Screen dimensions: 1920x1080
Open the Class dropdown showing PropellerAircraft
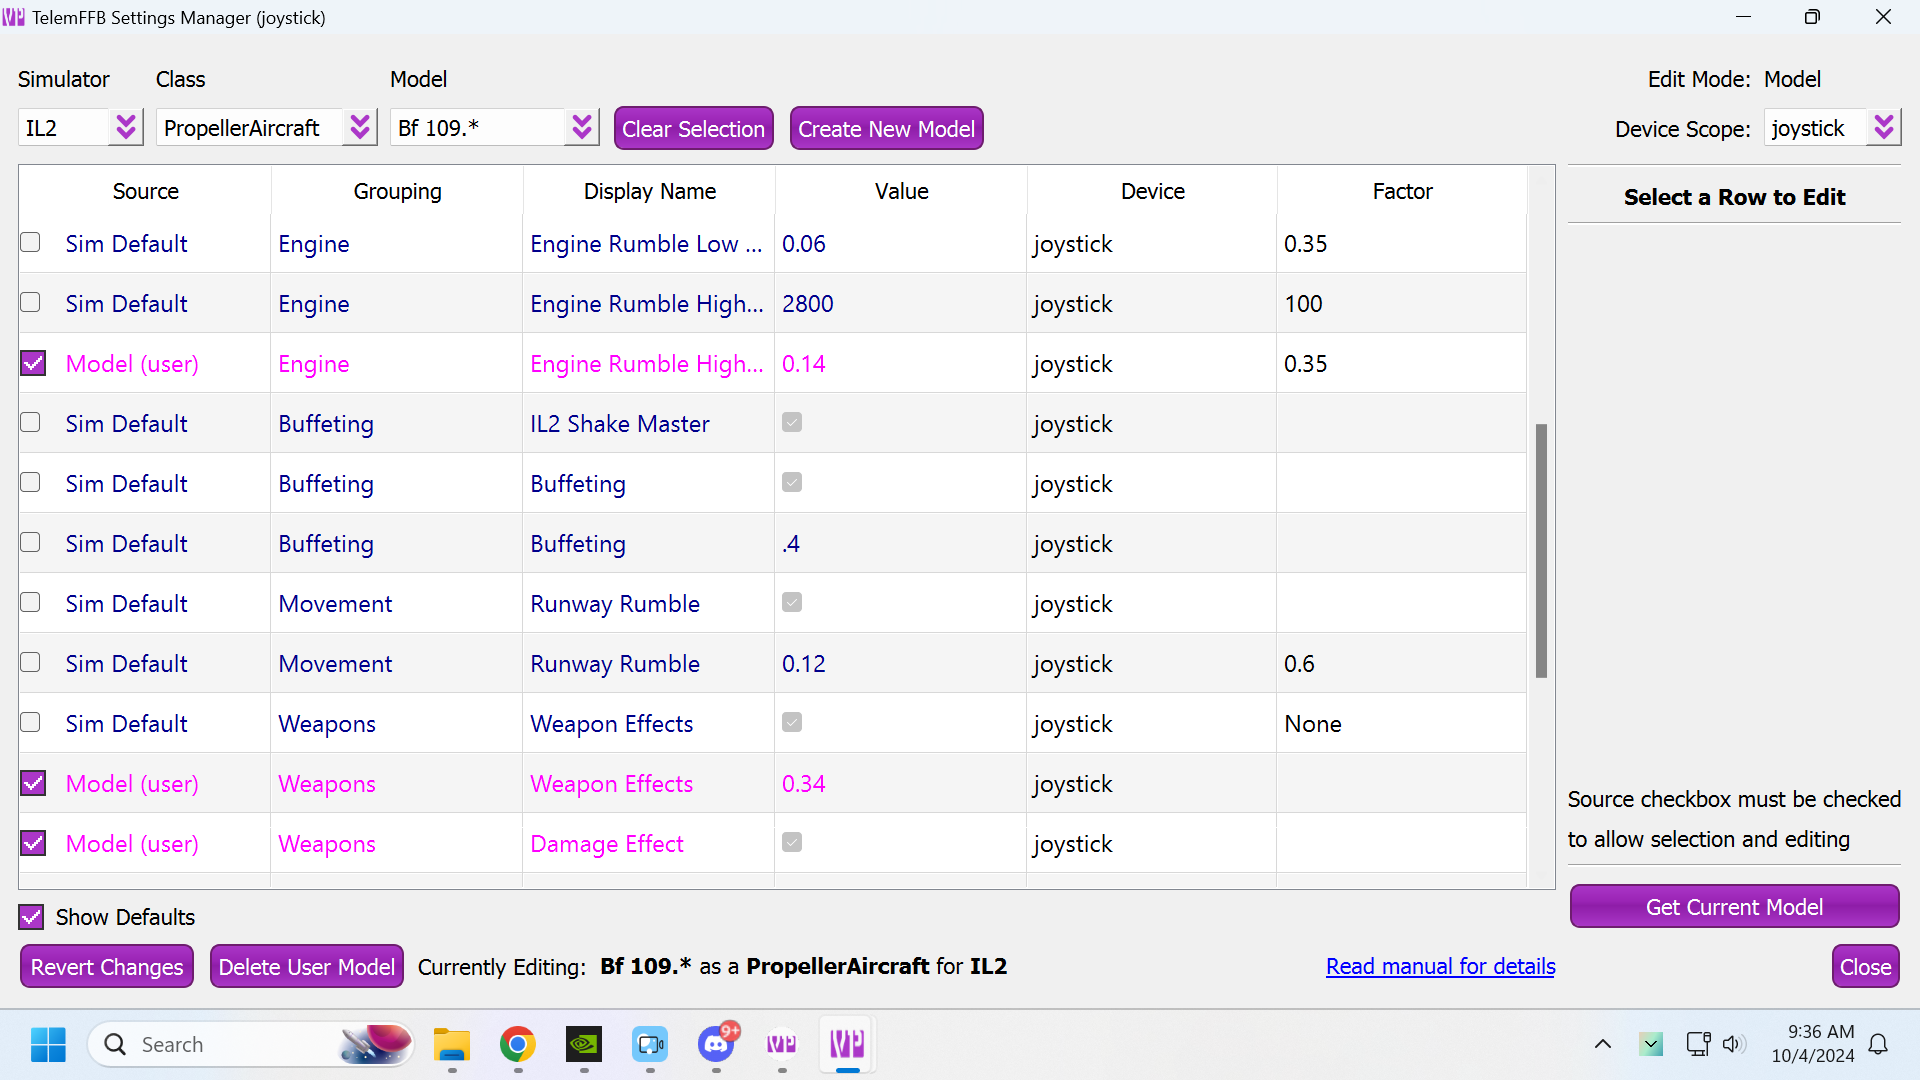[x=359, y=128]
